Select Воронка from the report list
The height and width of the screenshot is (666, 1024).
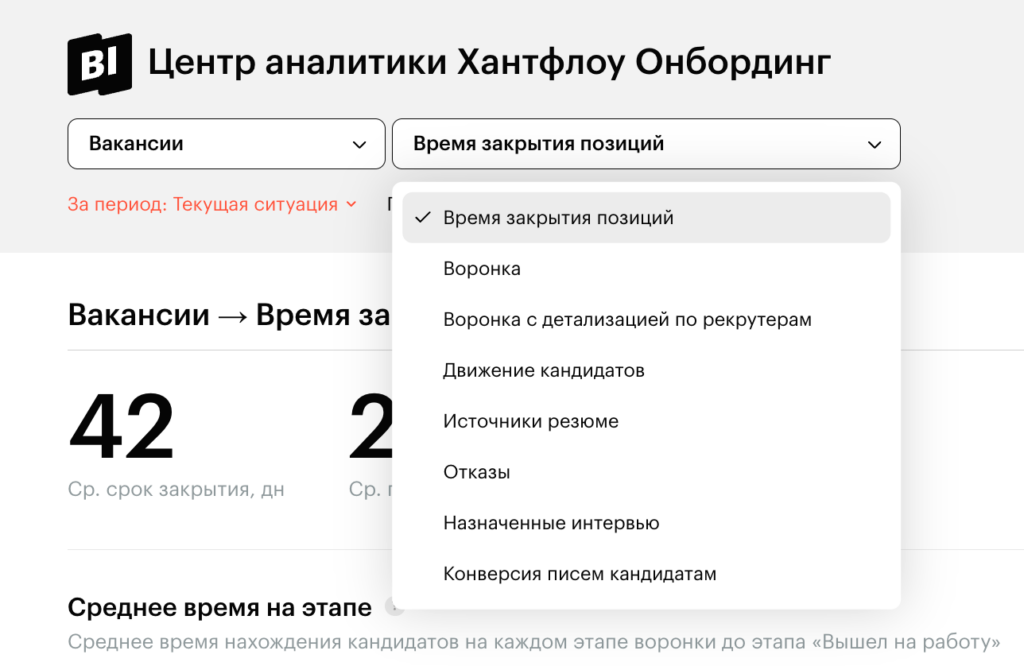click(481, 269)
